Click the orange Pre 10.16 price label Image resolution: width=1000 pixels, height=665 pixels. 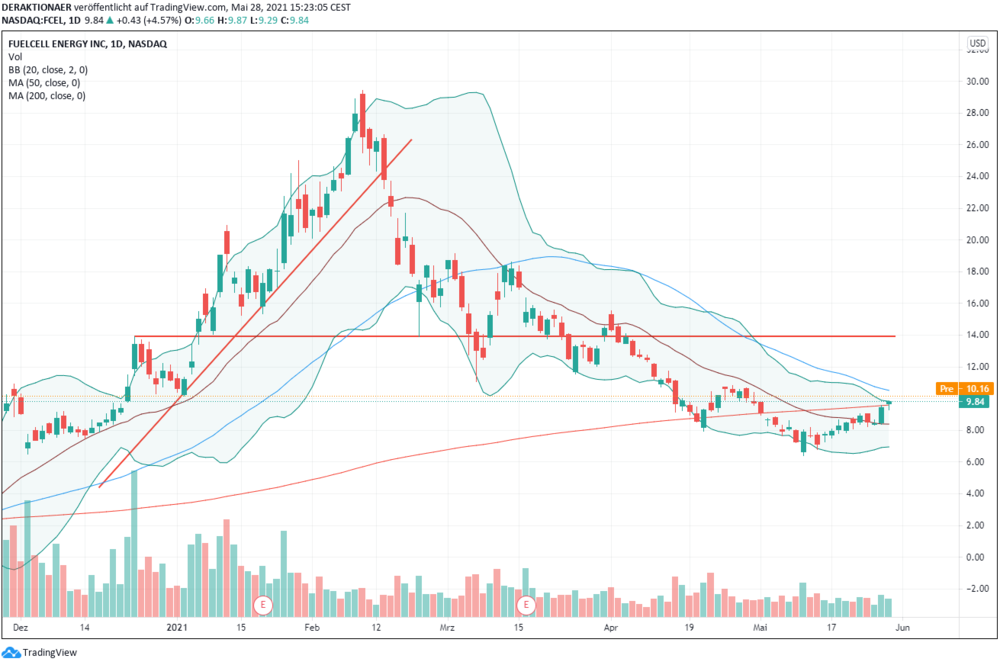pyautogui.click(x=965, y=388)
